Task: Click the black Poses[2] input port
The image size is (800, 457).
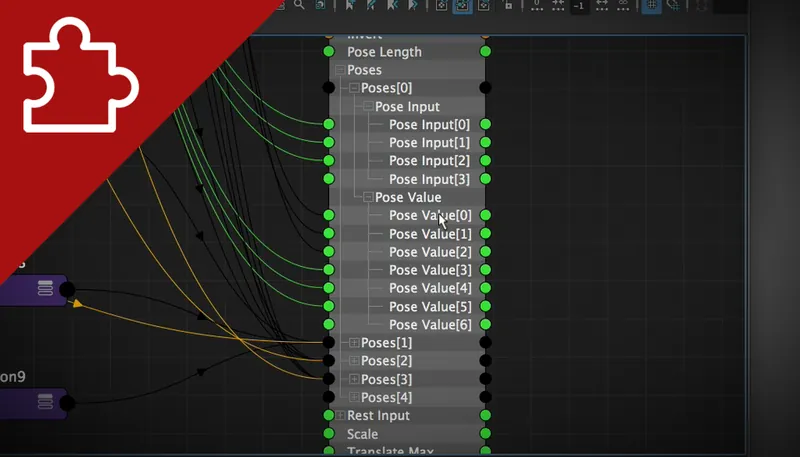Action: (329, 361)
